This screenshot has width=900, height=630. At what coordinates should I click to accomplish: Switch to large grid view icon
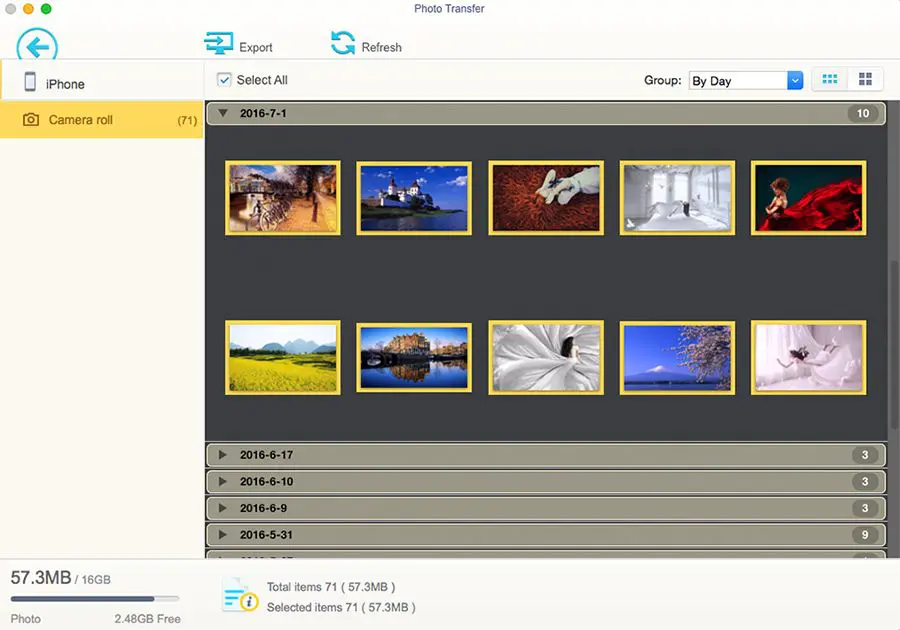[x=865, y=80]
